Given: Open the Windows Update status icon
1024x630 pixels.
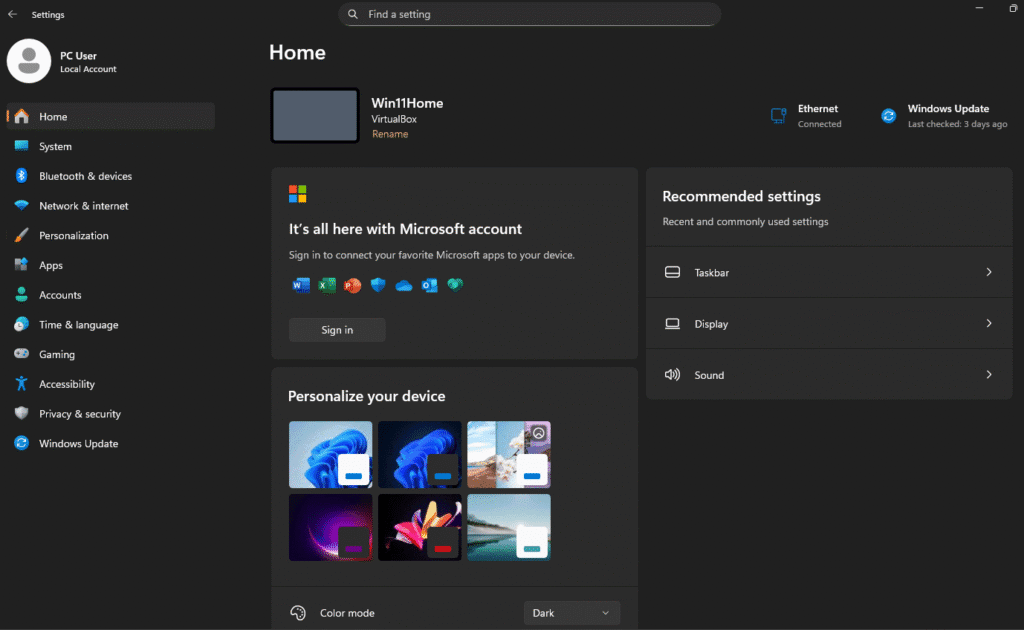Looking at the screenshot, I should 888,115.
